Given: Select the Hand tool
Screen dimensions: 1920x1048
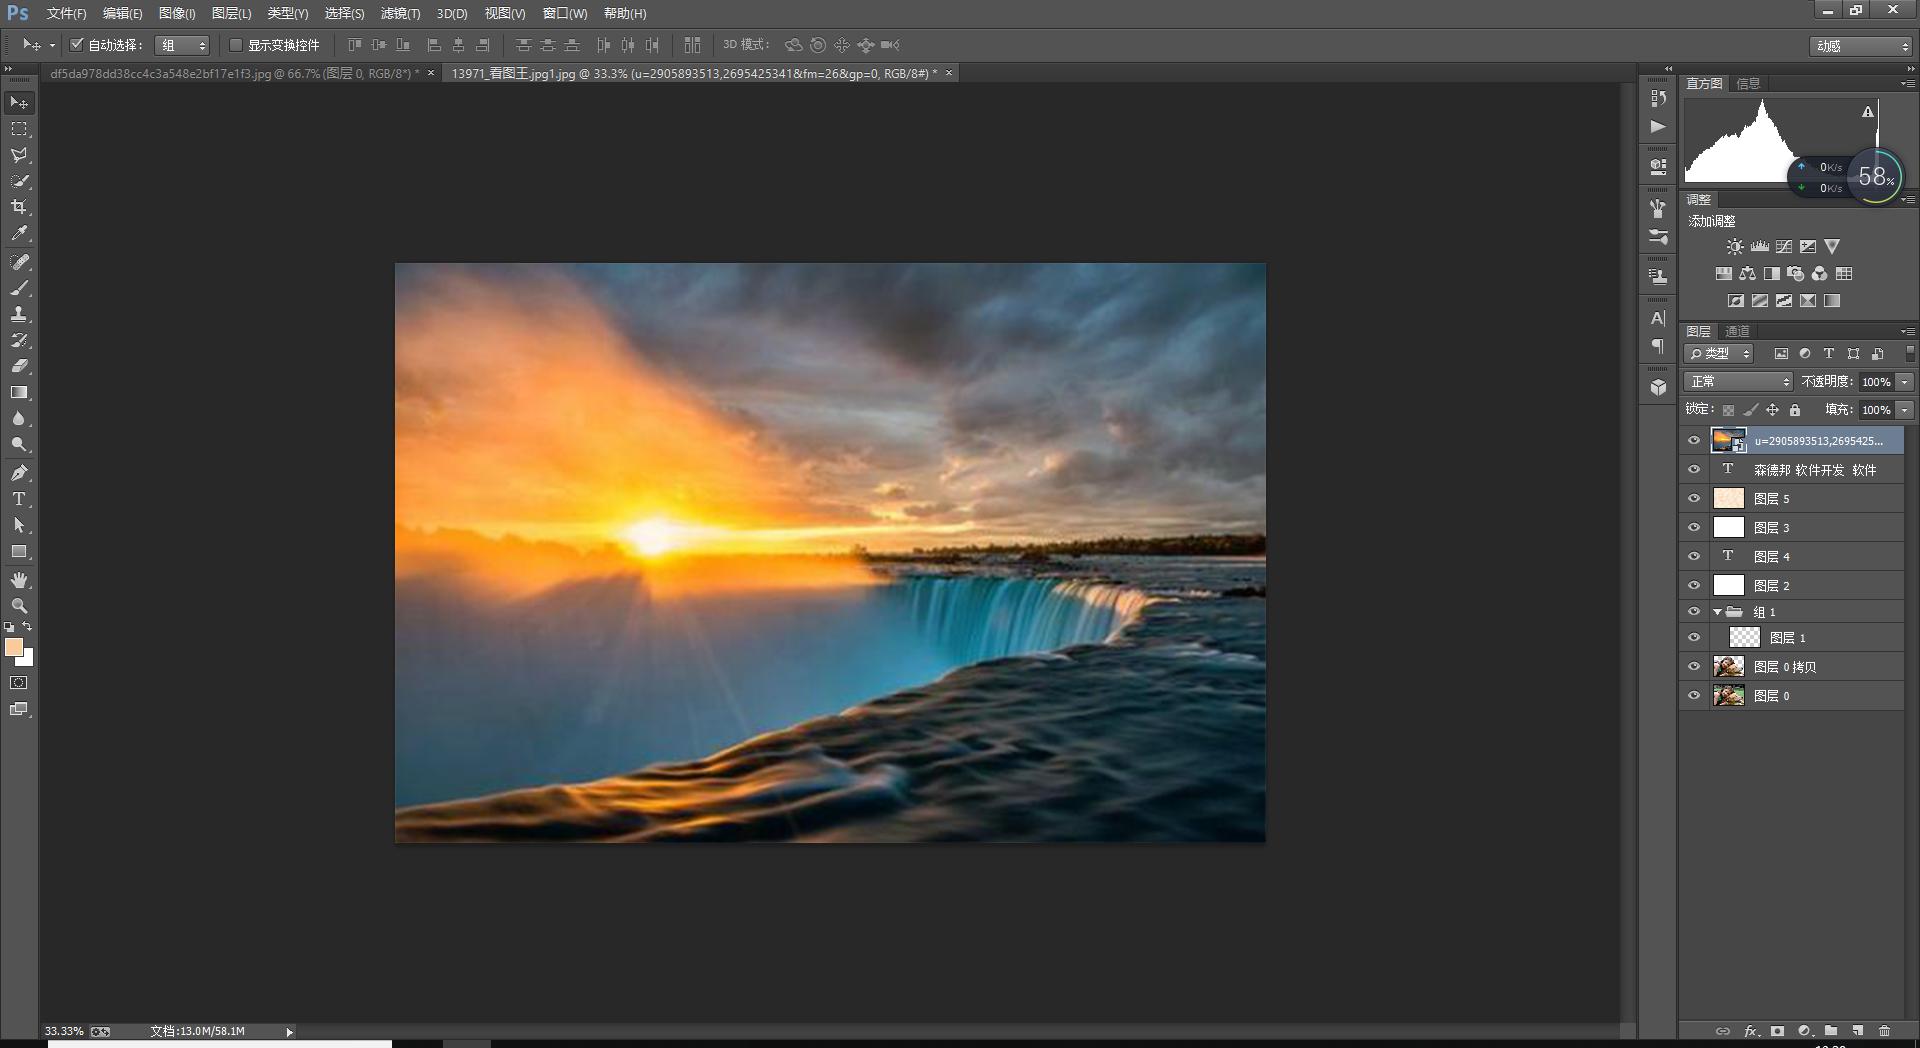Looking at the screenshot, I should click(19, 580).
